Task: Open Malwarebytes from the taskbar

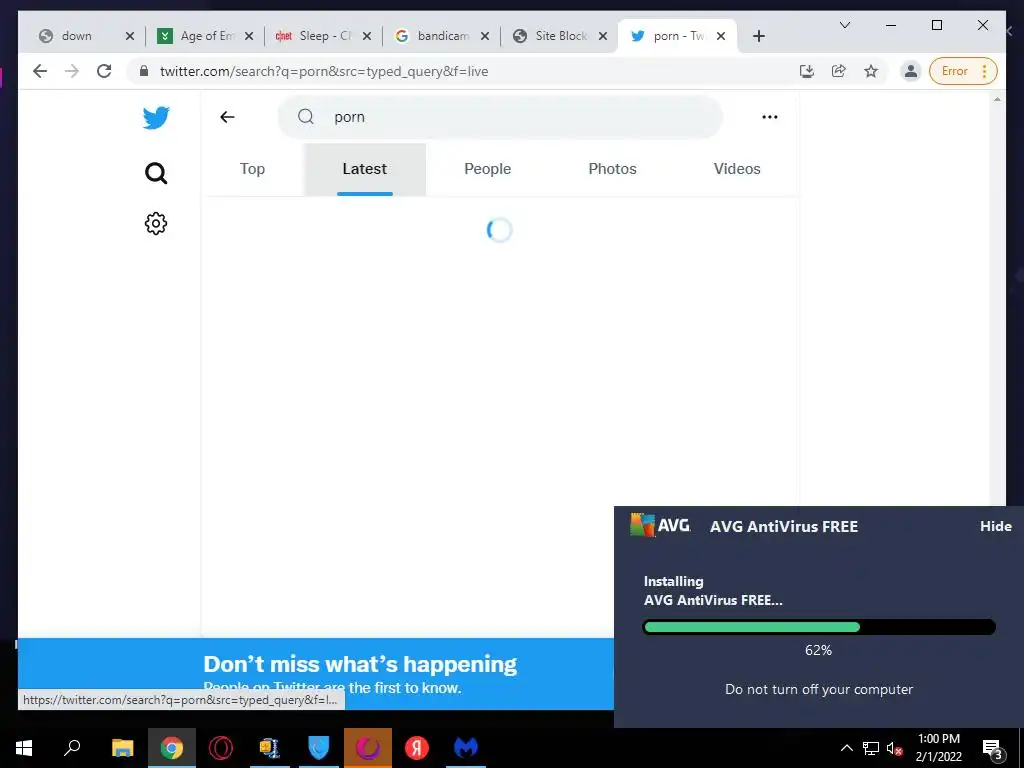Action: (466, 748)
